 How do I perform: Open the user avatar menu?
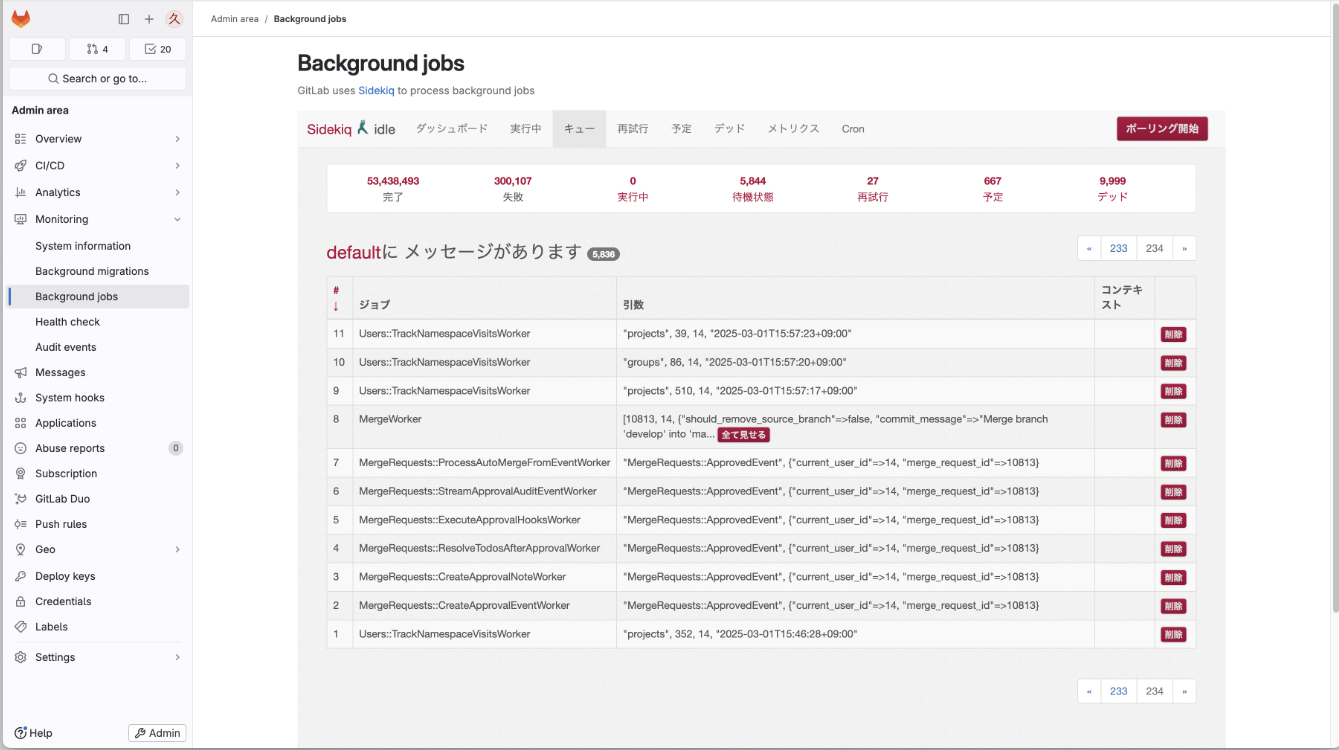click(x=174, y=19)
